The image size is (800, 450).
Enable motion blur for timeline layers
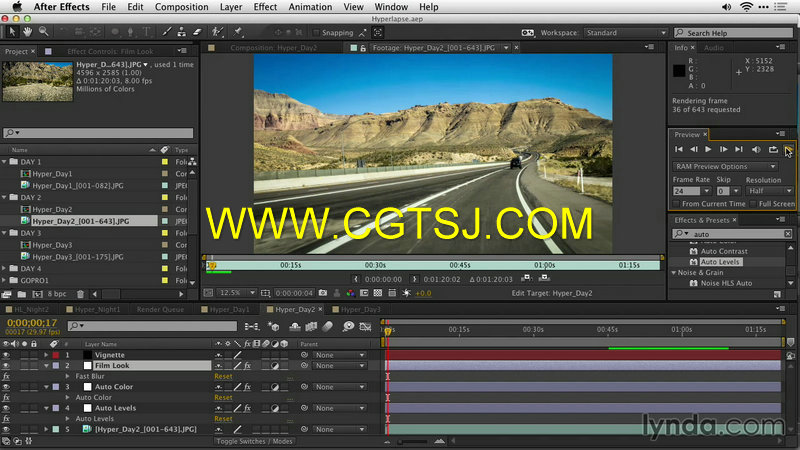coord(328,327)
